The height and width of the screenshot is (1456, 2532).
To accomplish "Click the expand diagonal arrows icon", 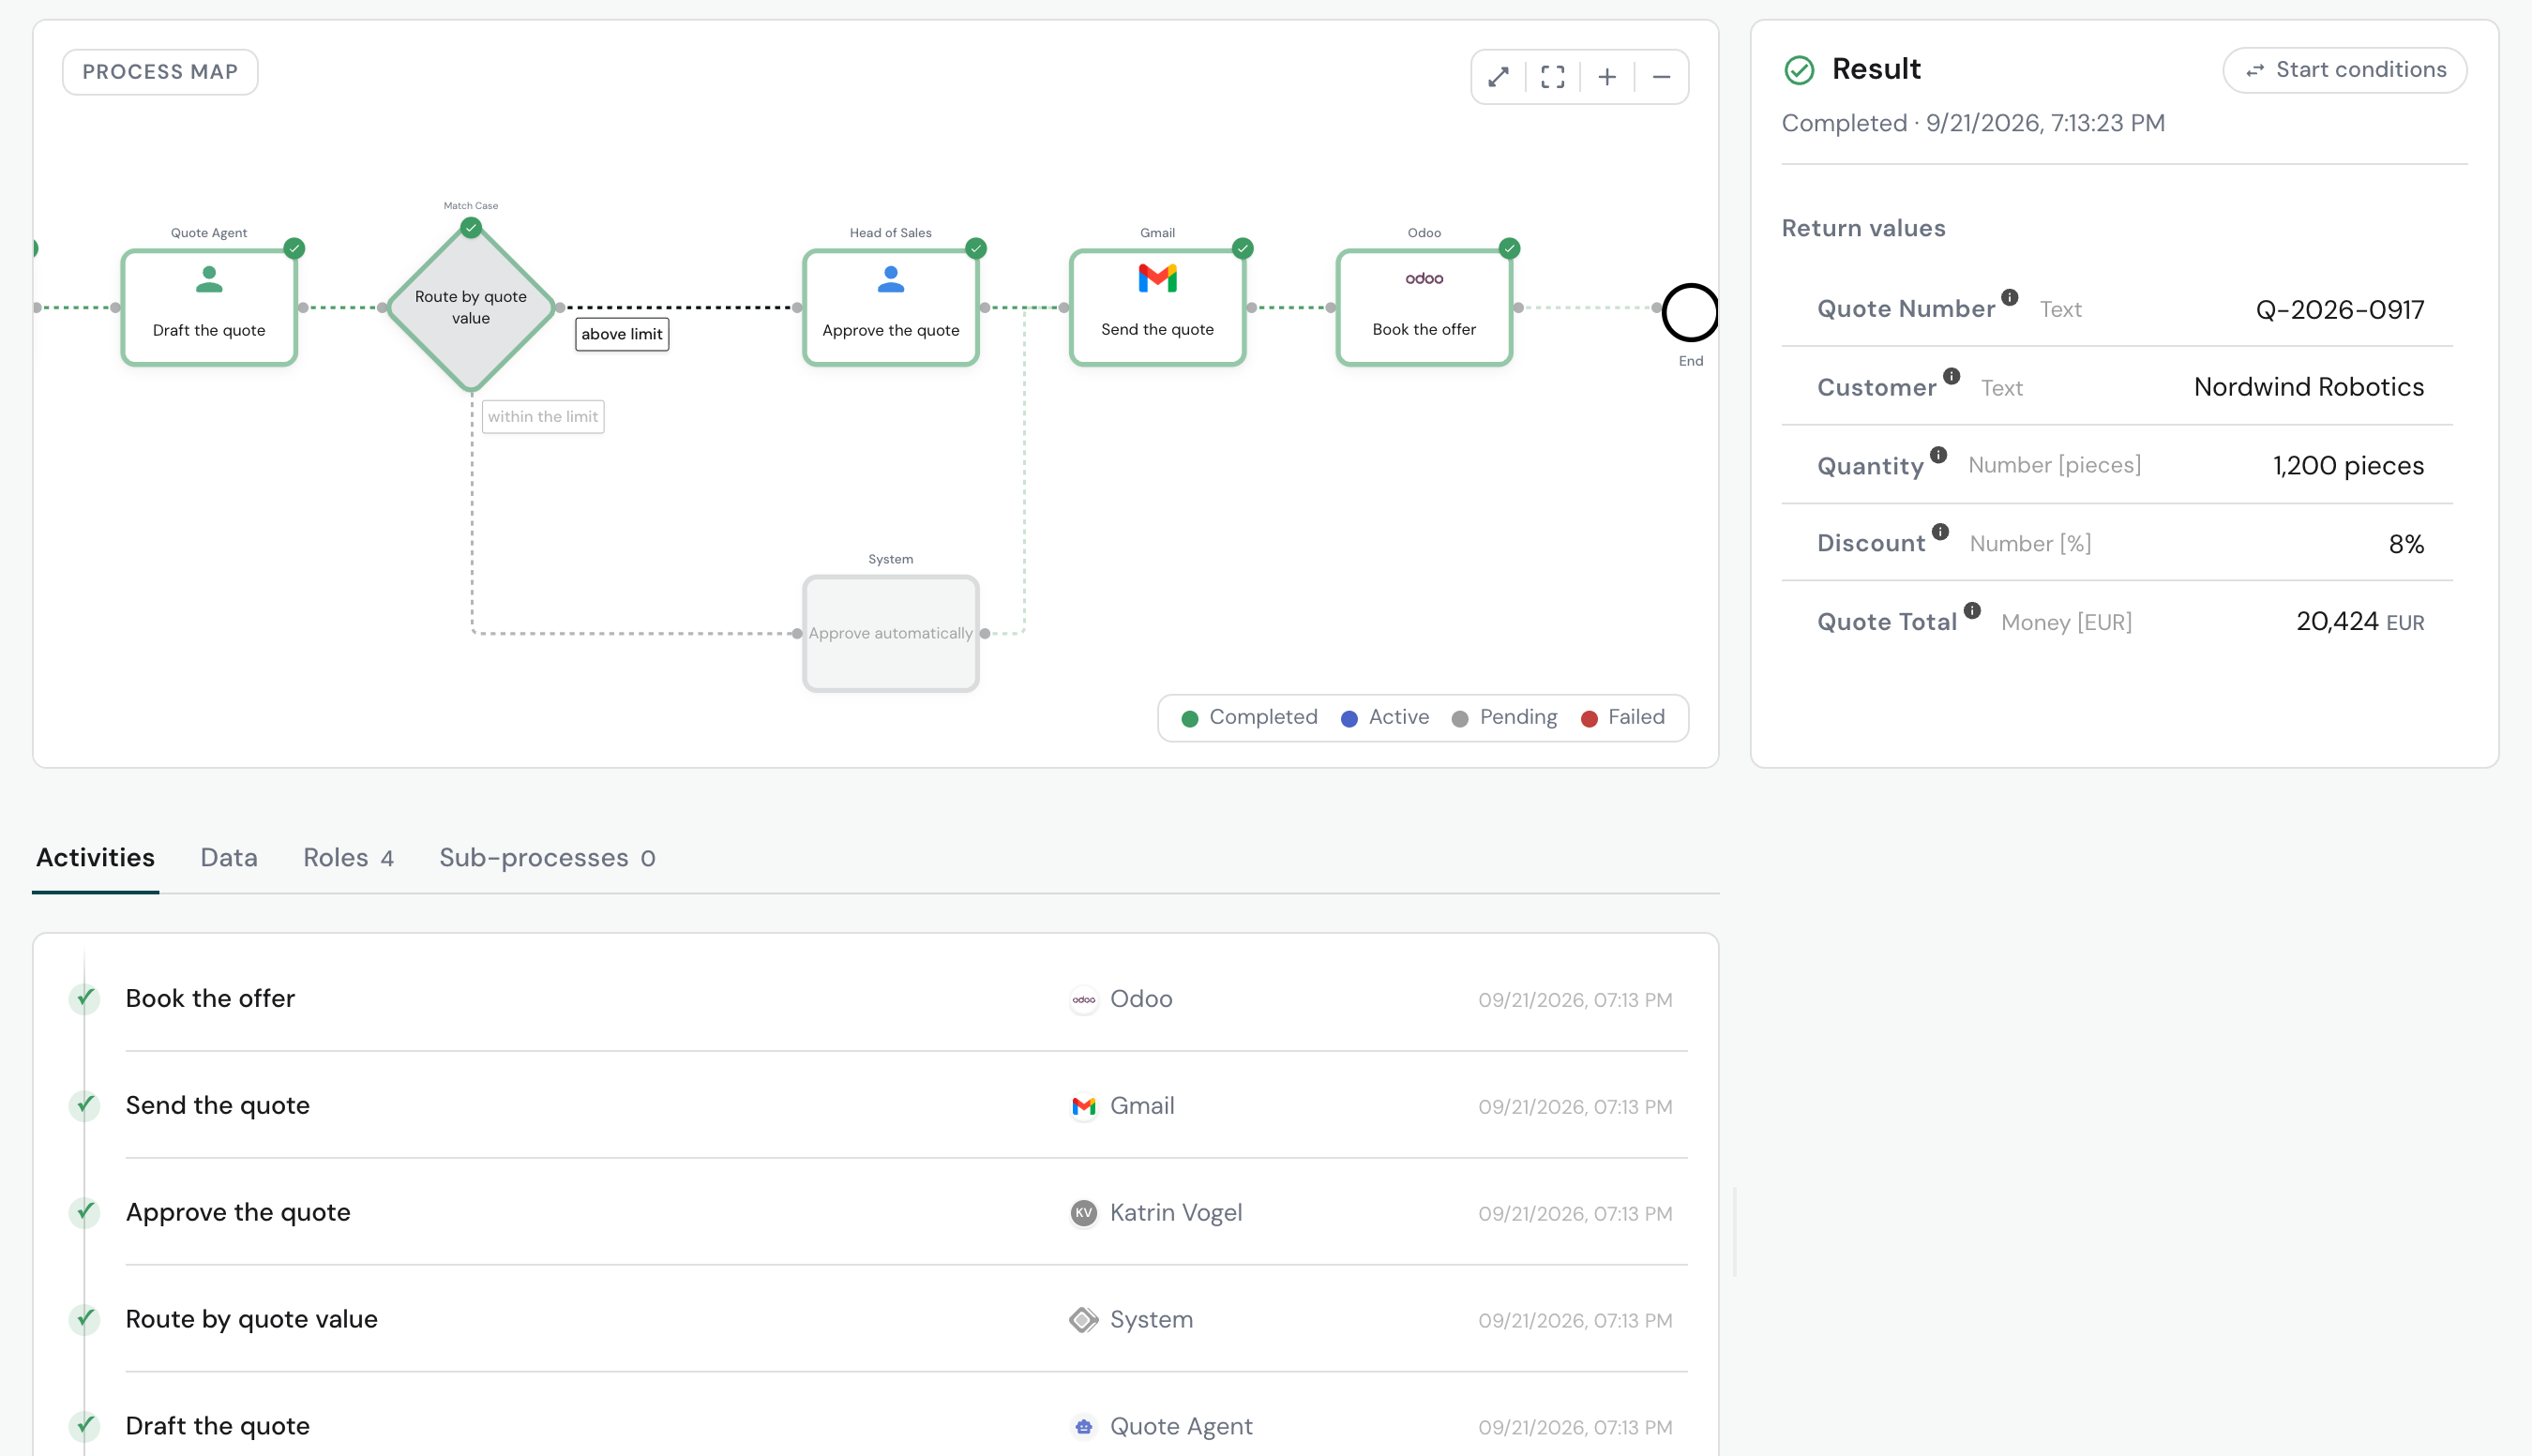I will (x=1498, y=77).
